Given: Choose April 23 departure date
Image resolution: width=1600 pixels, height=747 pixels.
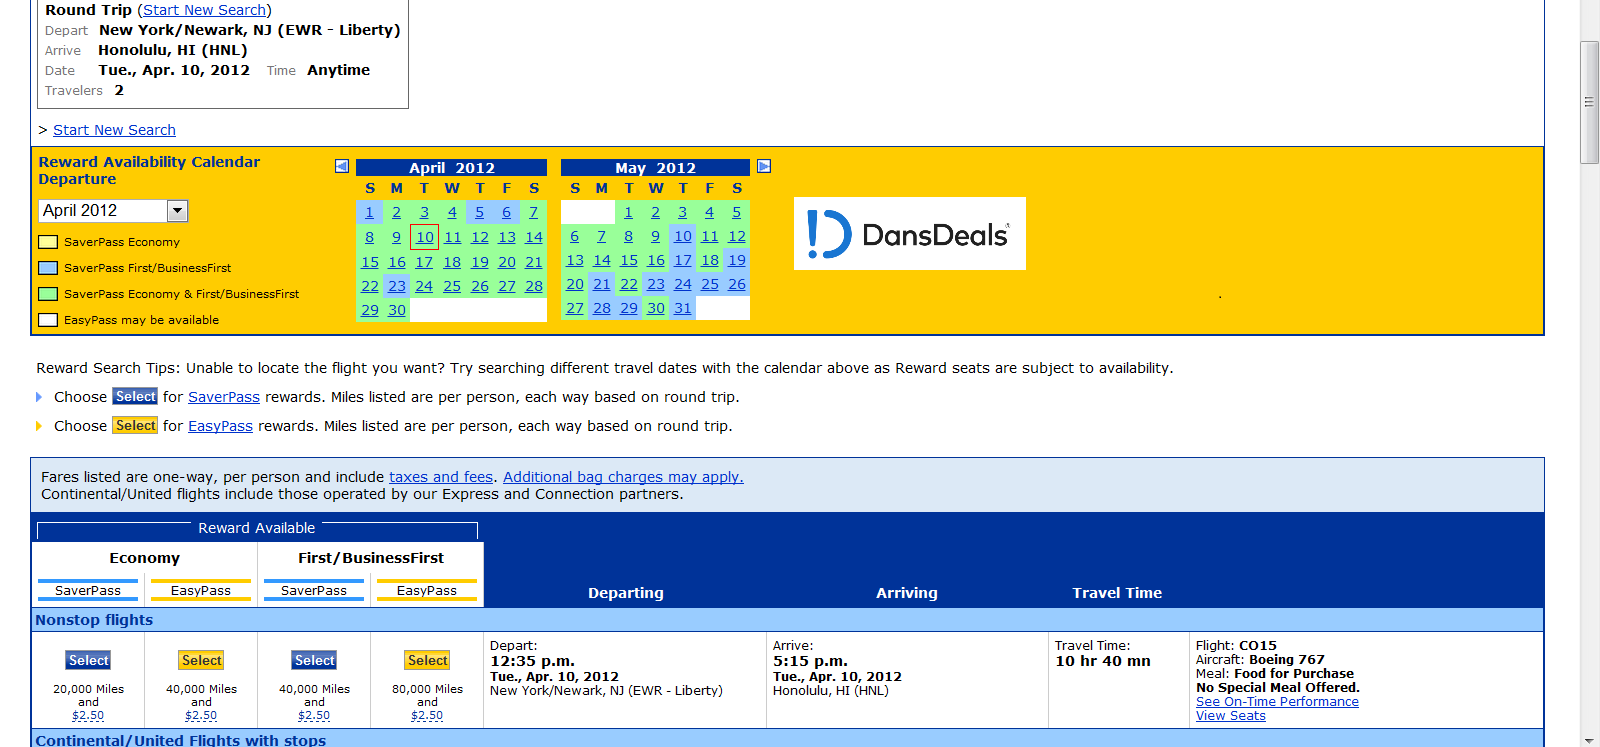Looking at the screenshot, I should (397, 286).
